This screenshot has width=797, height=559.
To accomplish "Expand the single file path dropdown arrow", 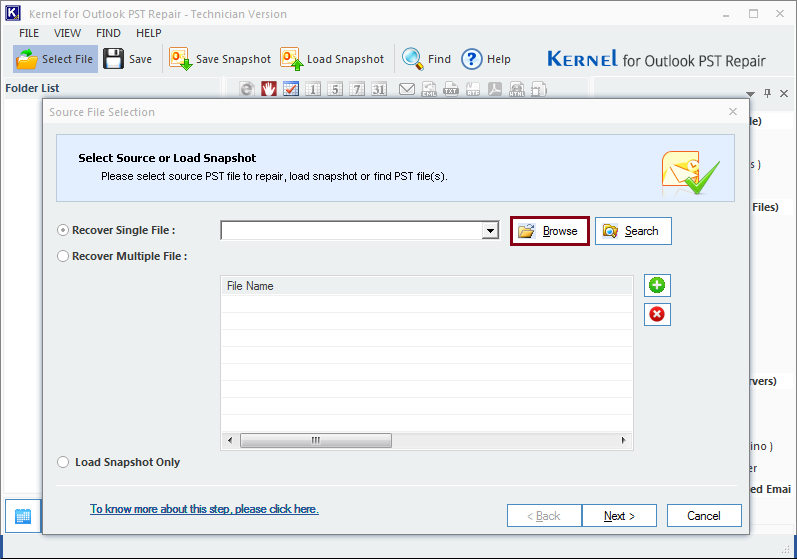I will coord(490,231).
